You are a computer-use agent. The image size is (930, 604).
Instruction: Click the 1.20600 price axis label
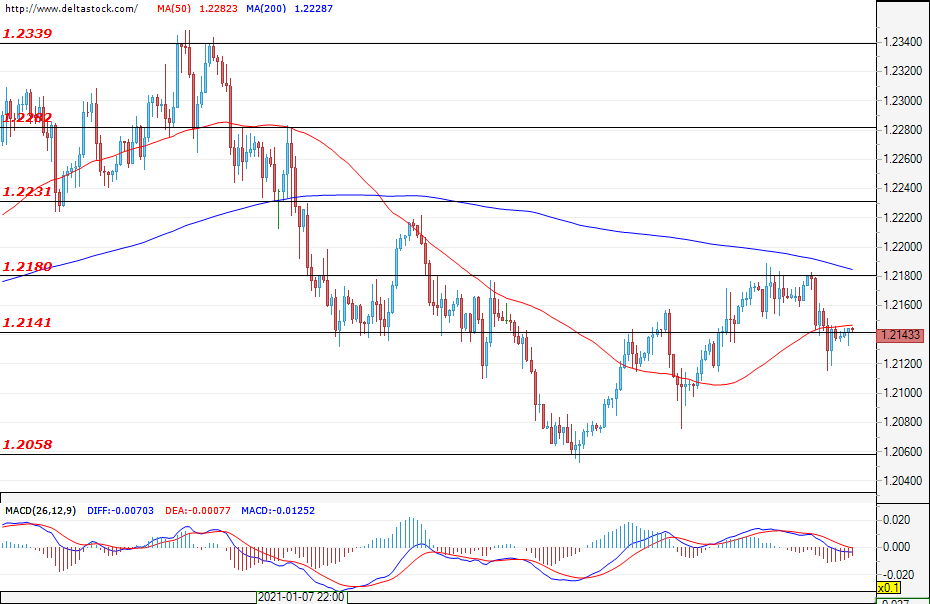902,452
